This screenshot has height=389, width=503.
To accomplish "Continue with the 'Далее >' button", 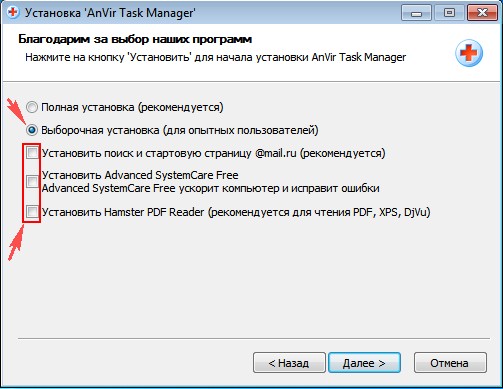I will point(364,363).
